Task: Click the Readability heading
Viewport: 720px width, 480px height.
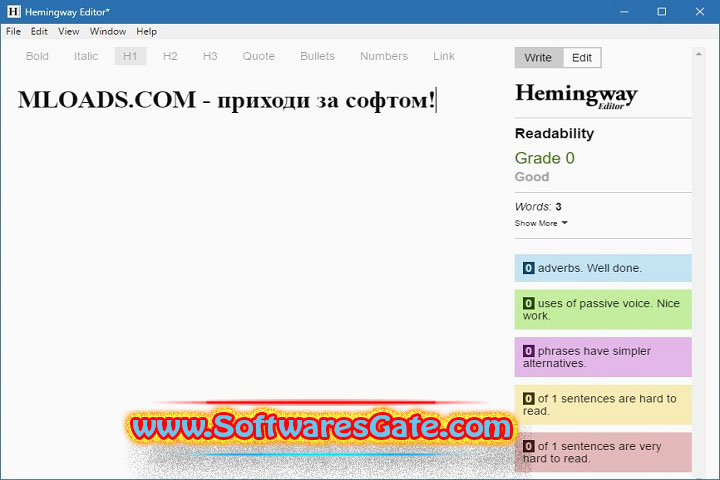Action: point(554,133)
